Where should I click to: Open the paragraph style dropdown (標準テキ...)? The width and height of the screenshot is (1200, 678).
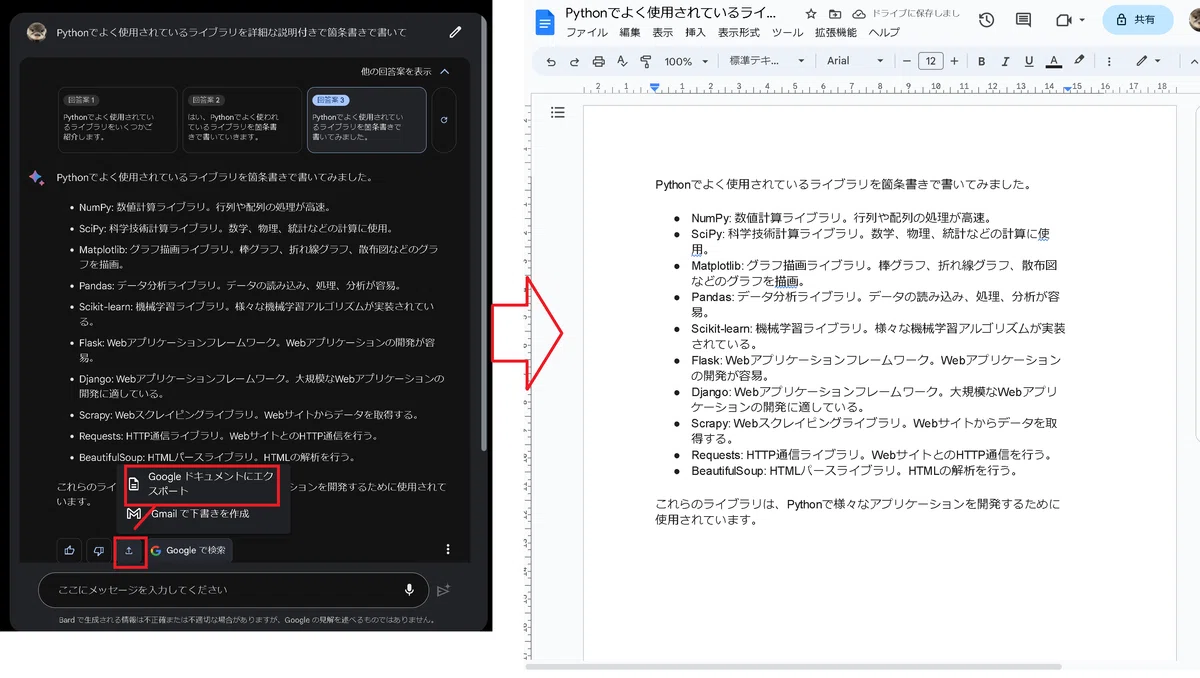pos(766,61)
